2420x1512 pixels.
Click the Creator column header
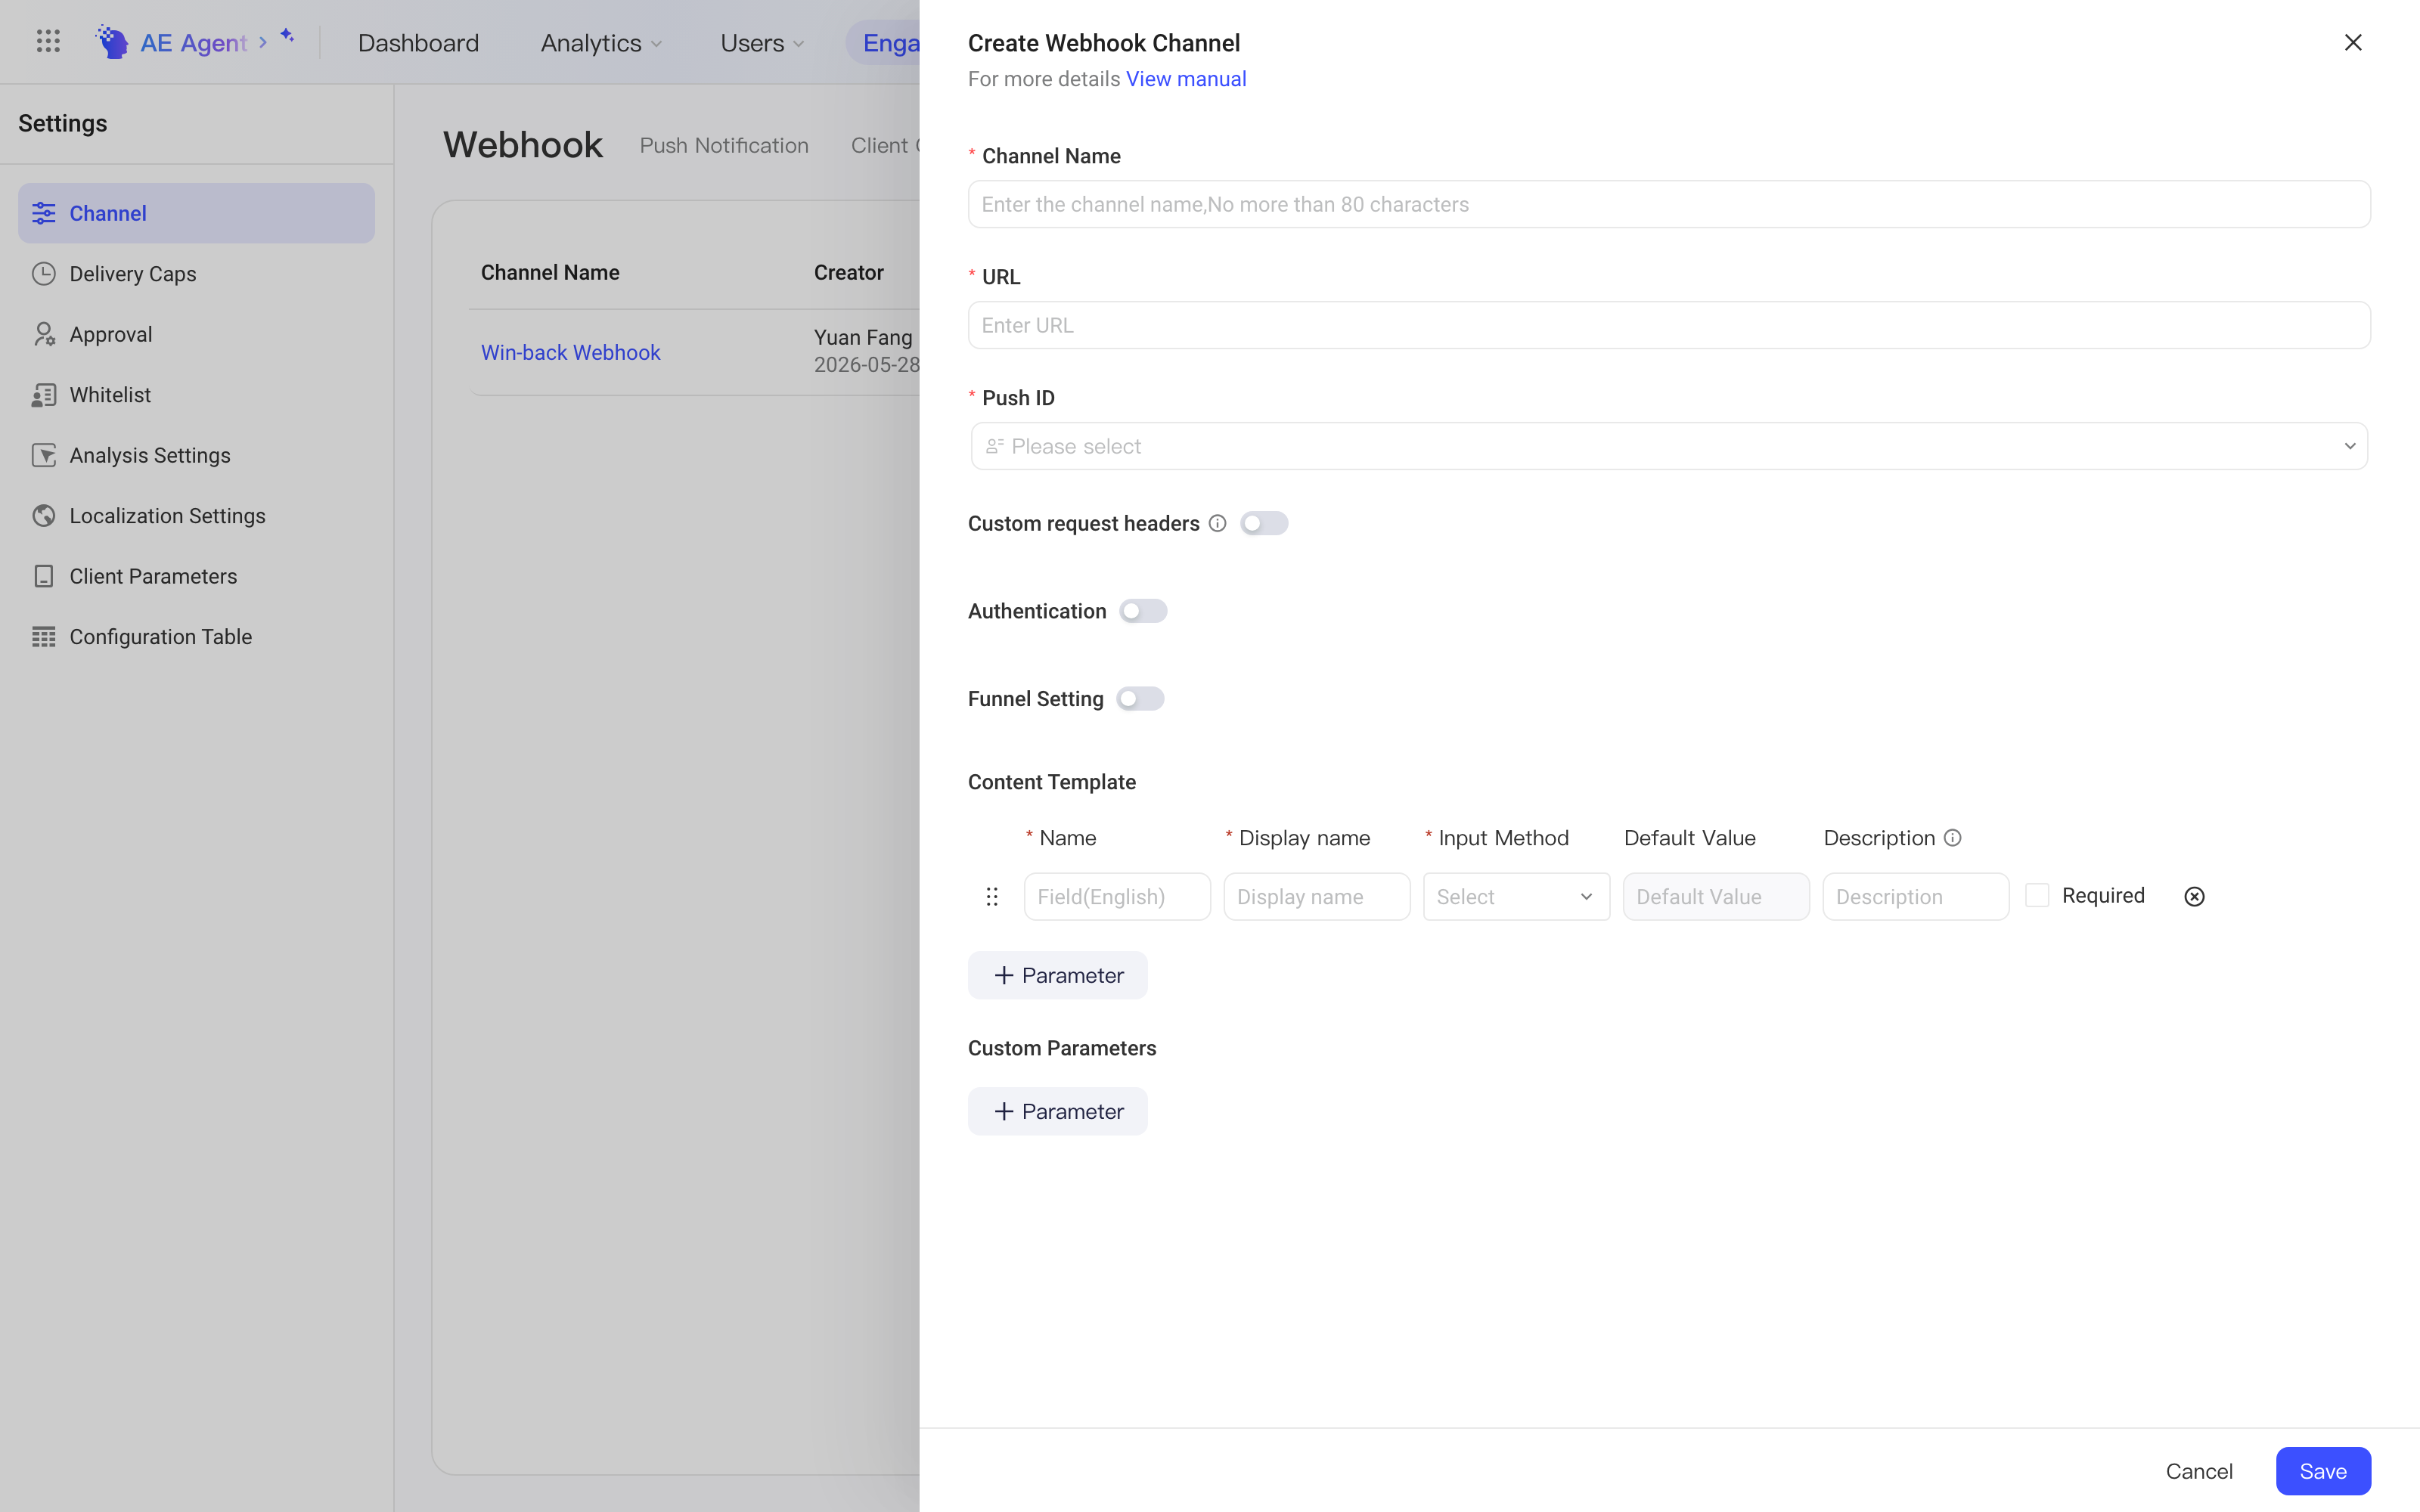pyautogui.click(x=849, y=272)
